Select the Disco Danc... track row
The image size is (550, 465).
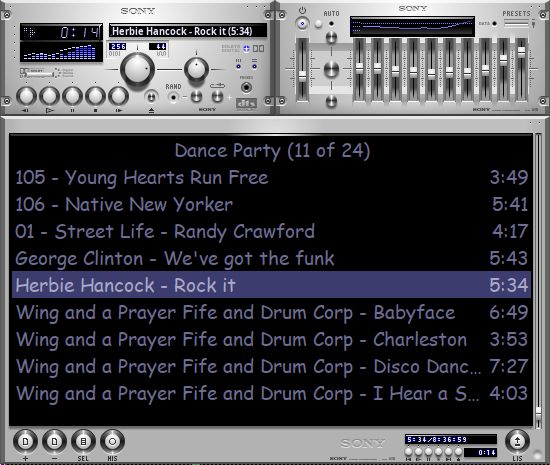pos(271,366)
